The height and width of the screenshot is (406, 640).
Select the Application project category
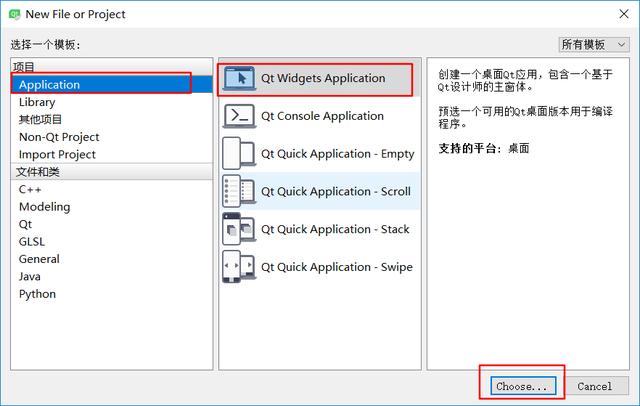[x=112, y=84]
